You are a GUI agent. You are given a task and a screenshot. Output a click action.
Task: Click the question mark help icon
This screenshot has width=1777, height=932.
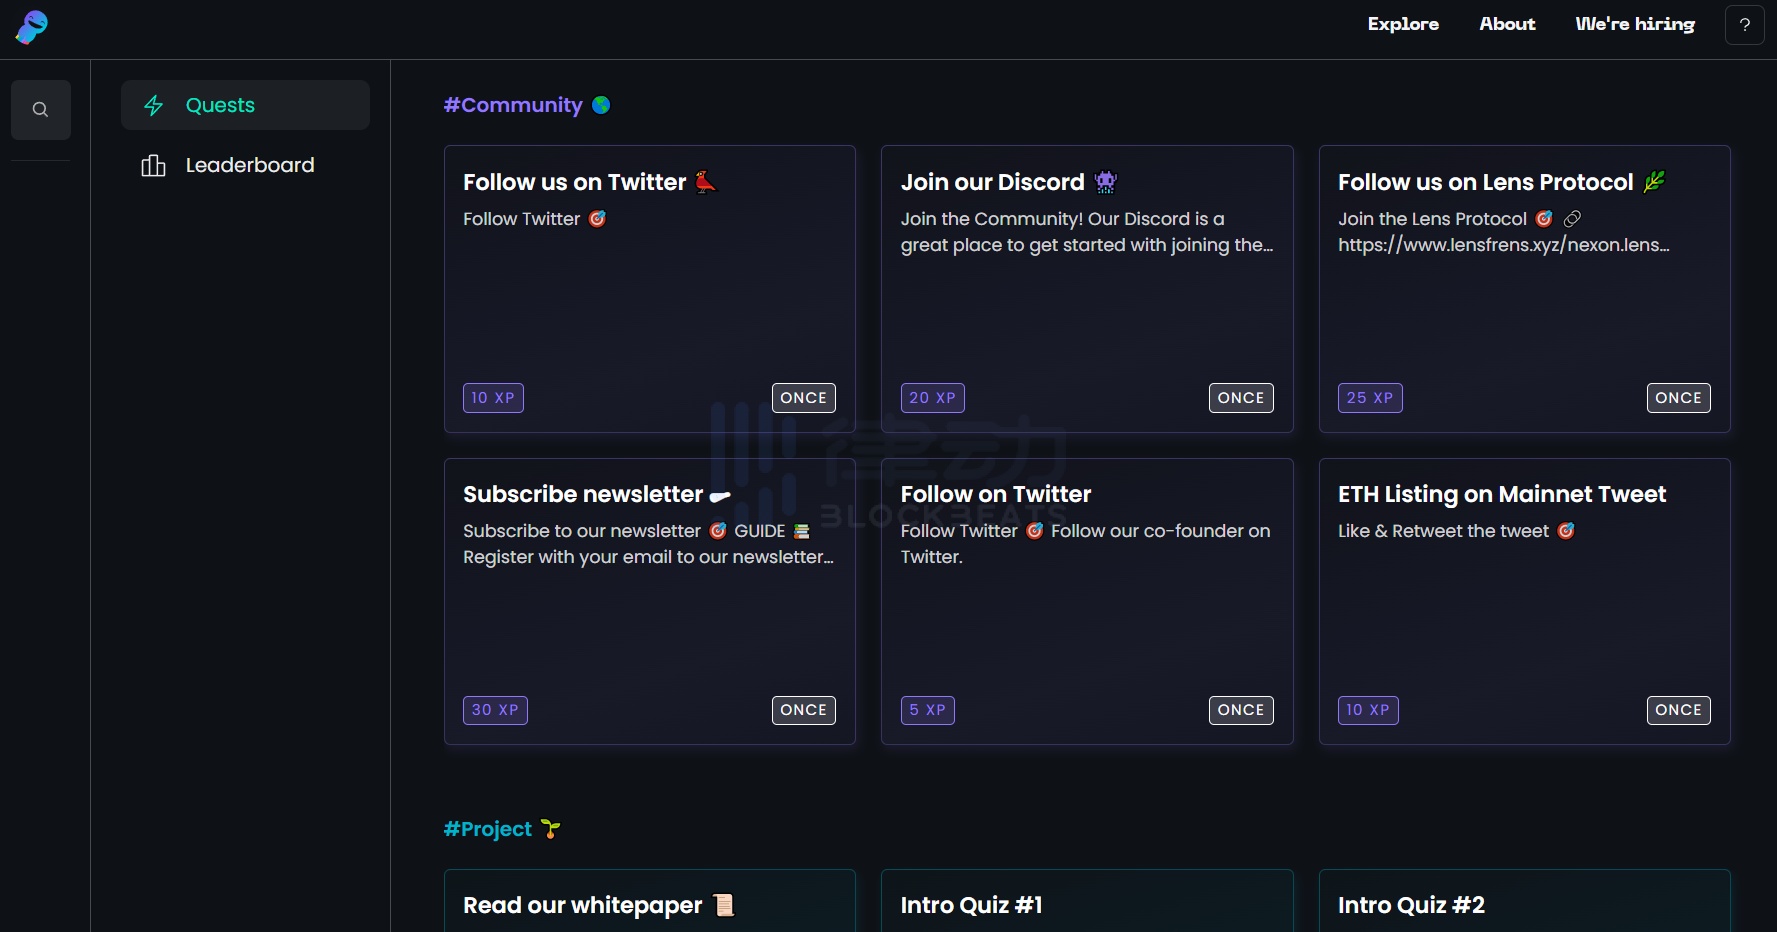[1744, 25]
